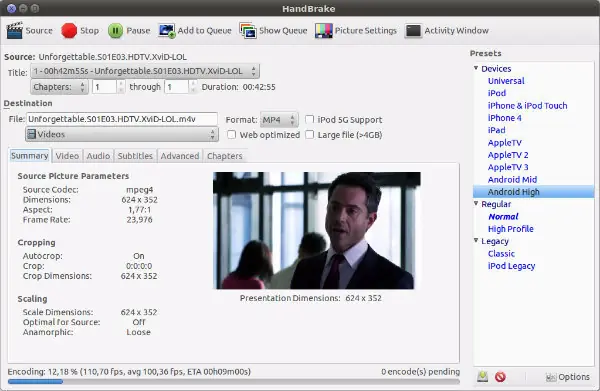
Task: Go to the Advanced tab
Action: 180,156
